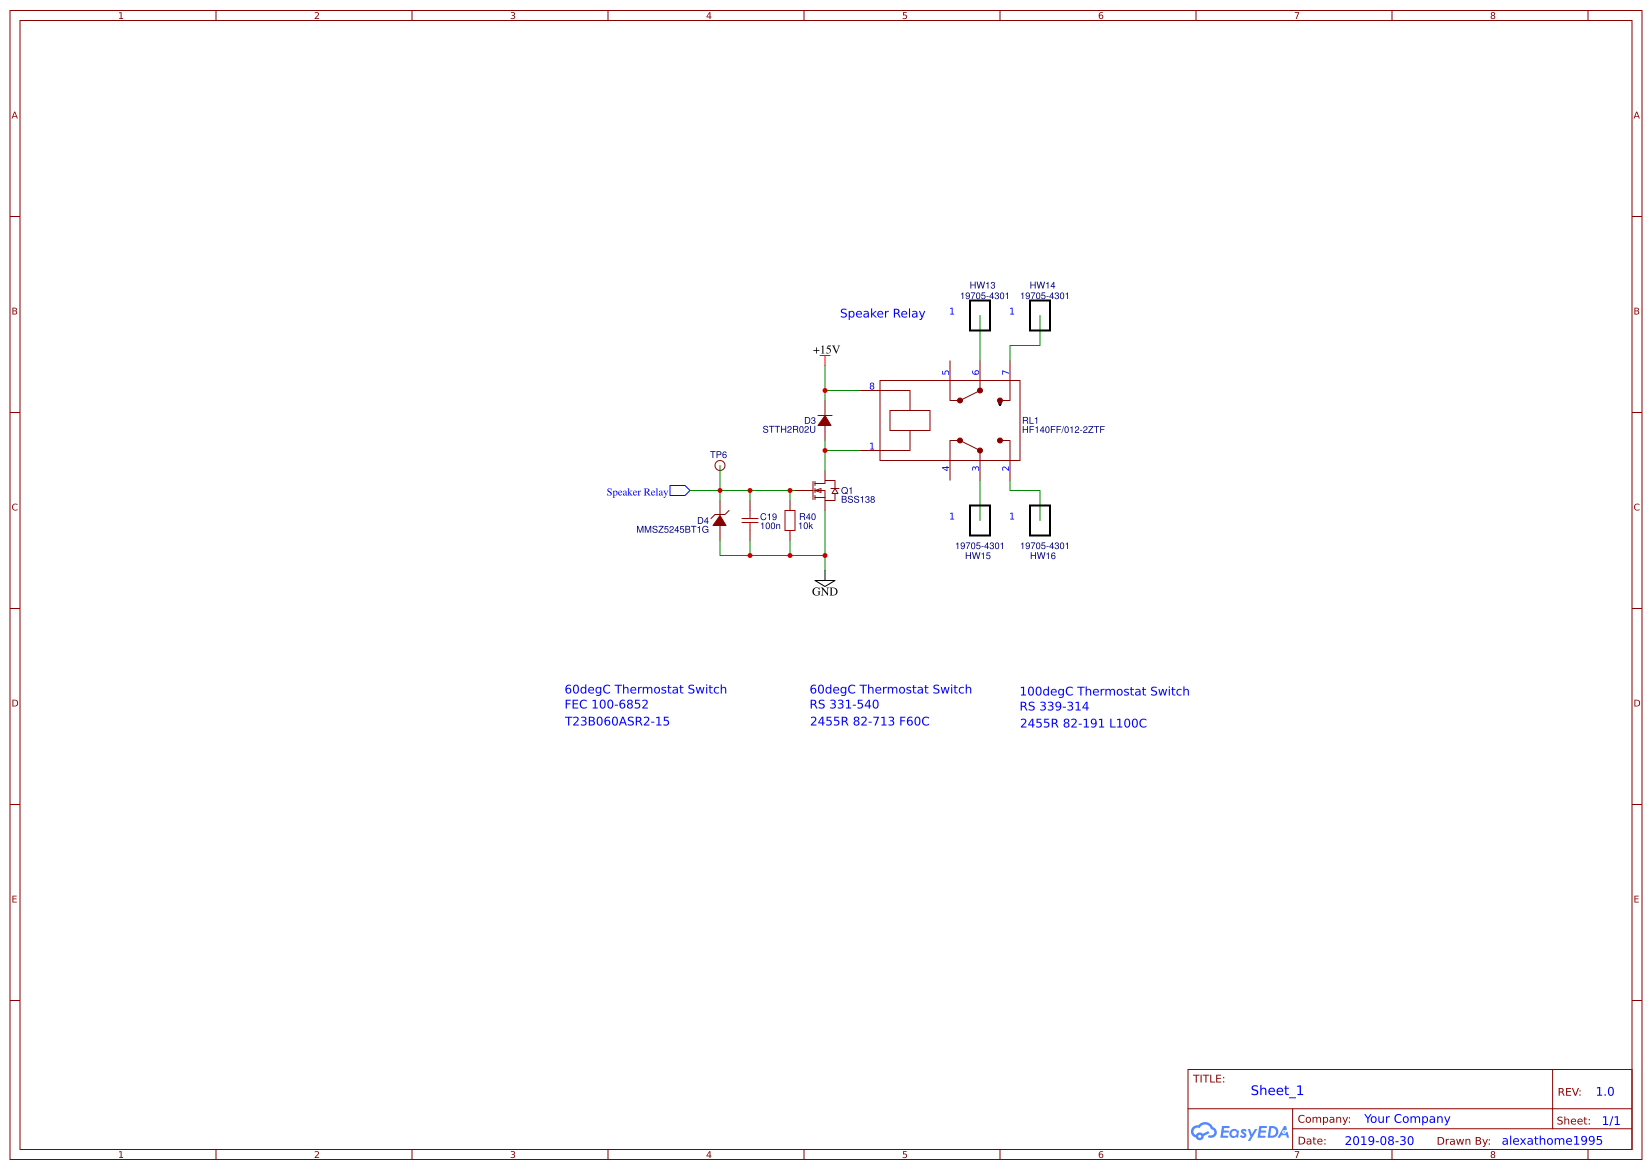This screenshot has width=1652, height=1170.
Task: Select the HW13 19705-4301 connector symbol
Action: (x=979, y=315)
